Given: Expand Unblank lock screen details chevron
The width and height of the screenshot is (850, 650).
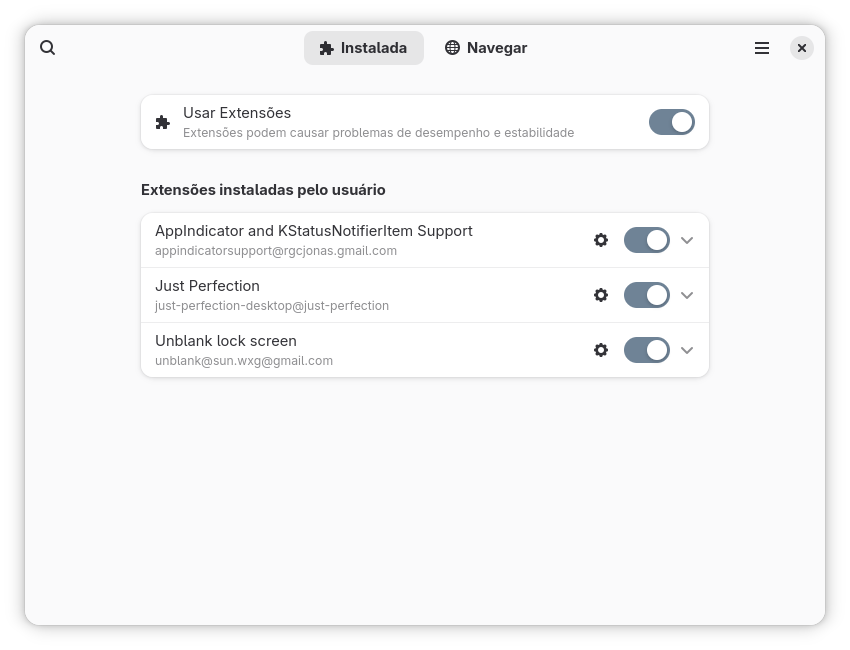Looking at the screenshot, I should (687, 350).
